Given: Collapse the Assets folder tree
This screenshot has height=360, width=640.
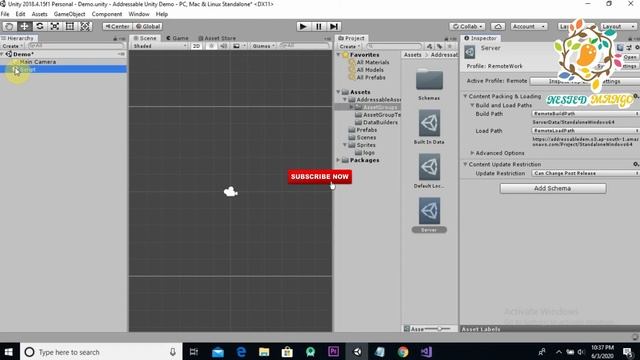Looking at the screenshot, I should pos(338,92).
